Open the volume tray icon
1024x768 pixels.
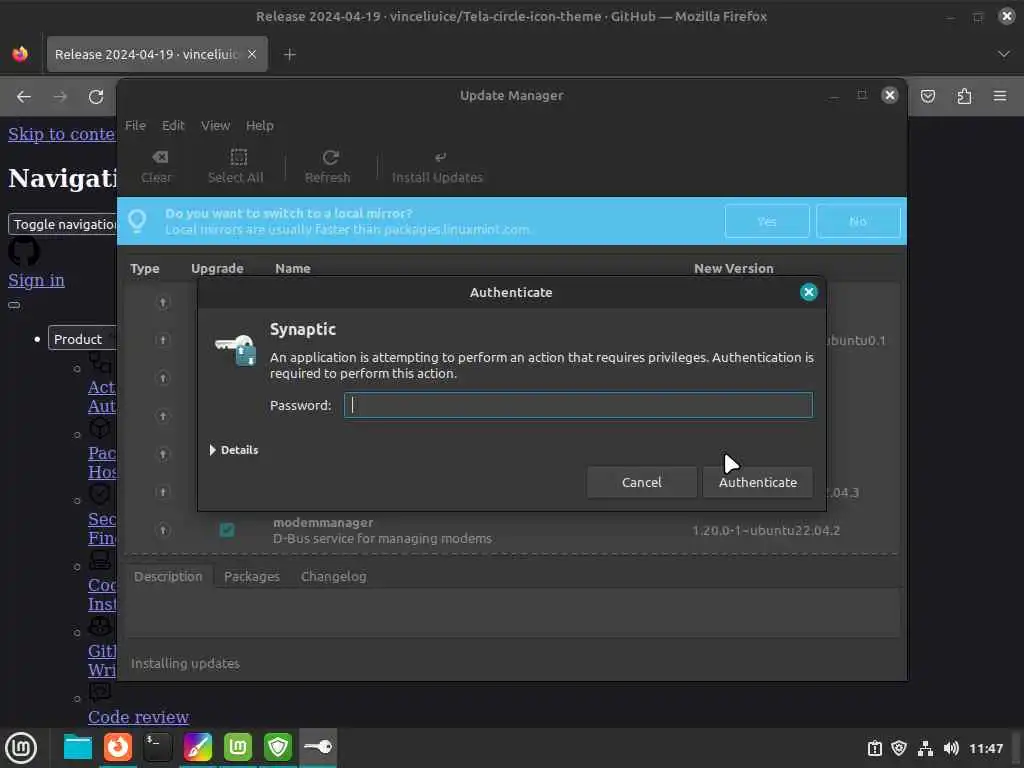(x=951, y=748)
